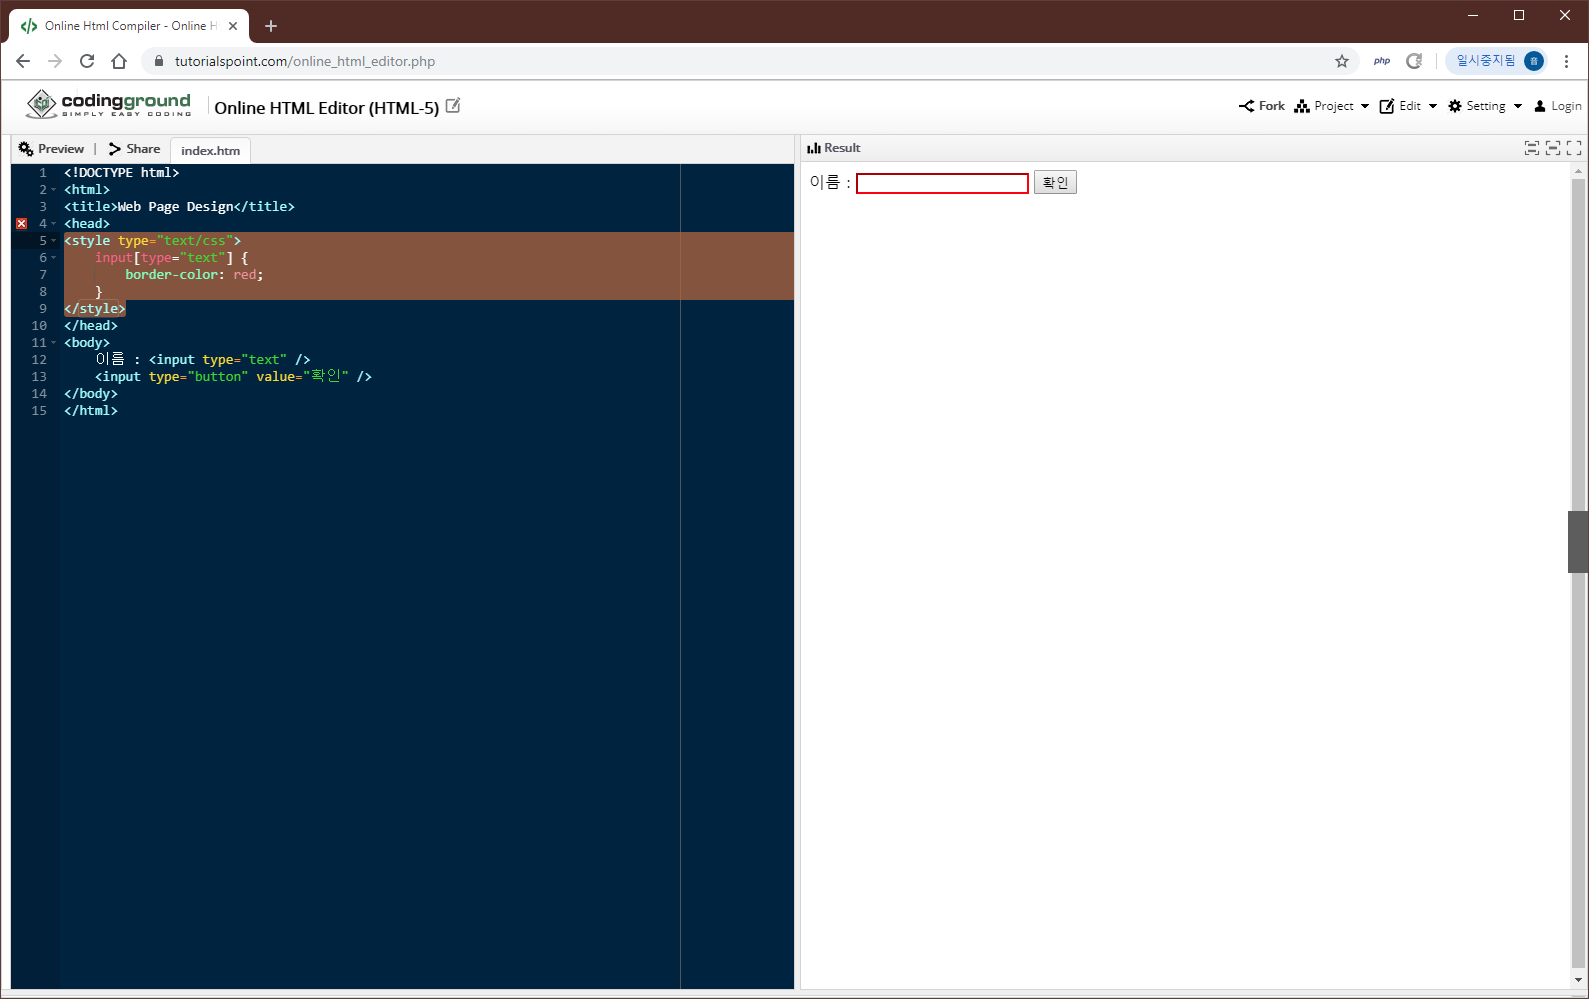Click the Online HTML Editor (HTML-5) title
1589x999 pixels.
pos(326,108)
